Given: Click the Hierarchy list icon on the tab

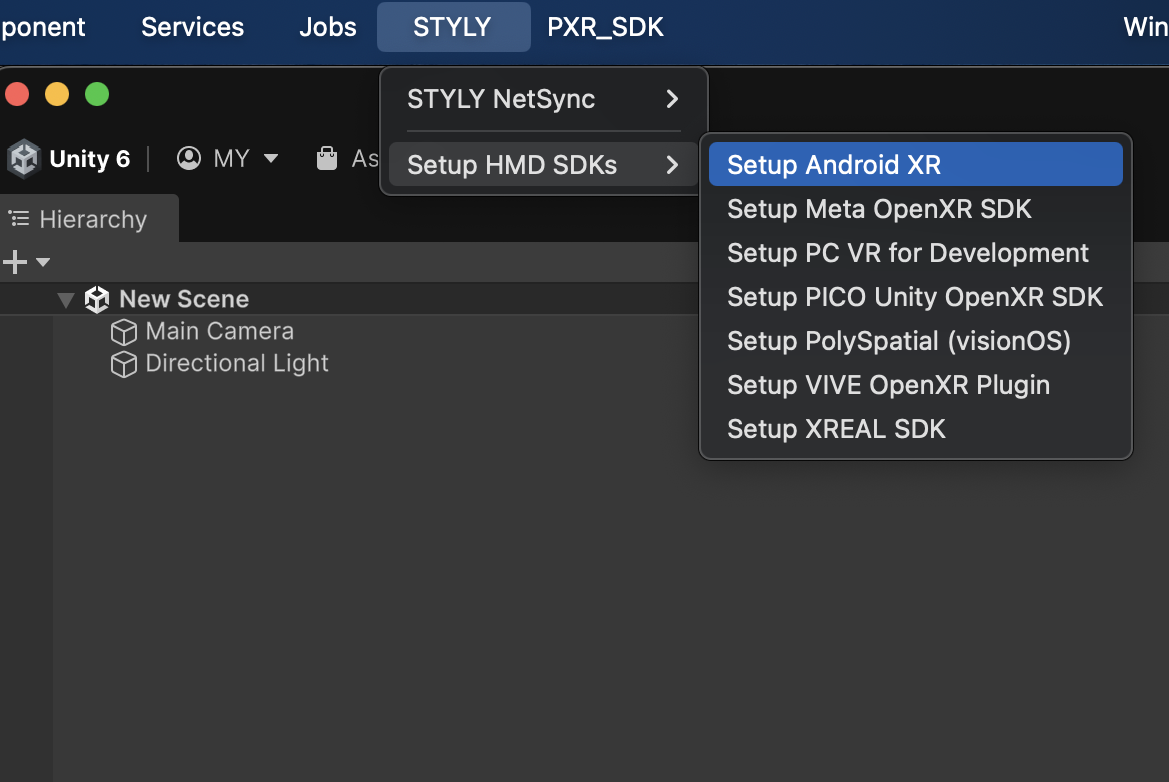Looking at the screenshot, I should [x=17, y=219].
